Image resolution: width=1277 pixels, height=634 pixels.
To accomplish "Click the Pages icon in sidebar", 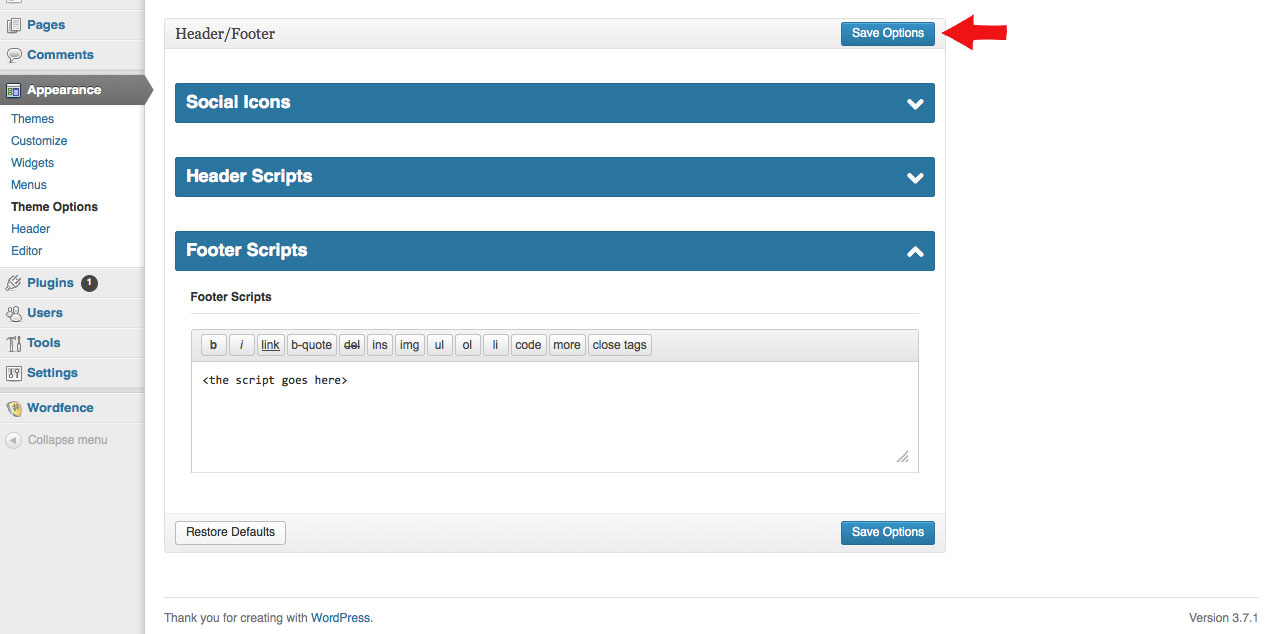I will (x=14, y=25).
